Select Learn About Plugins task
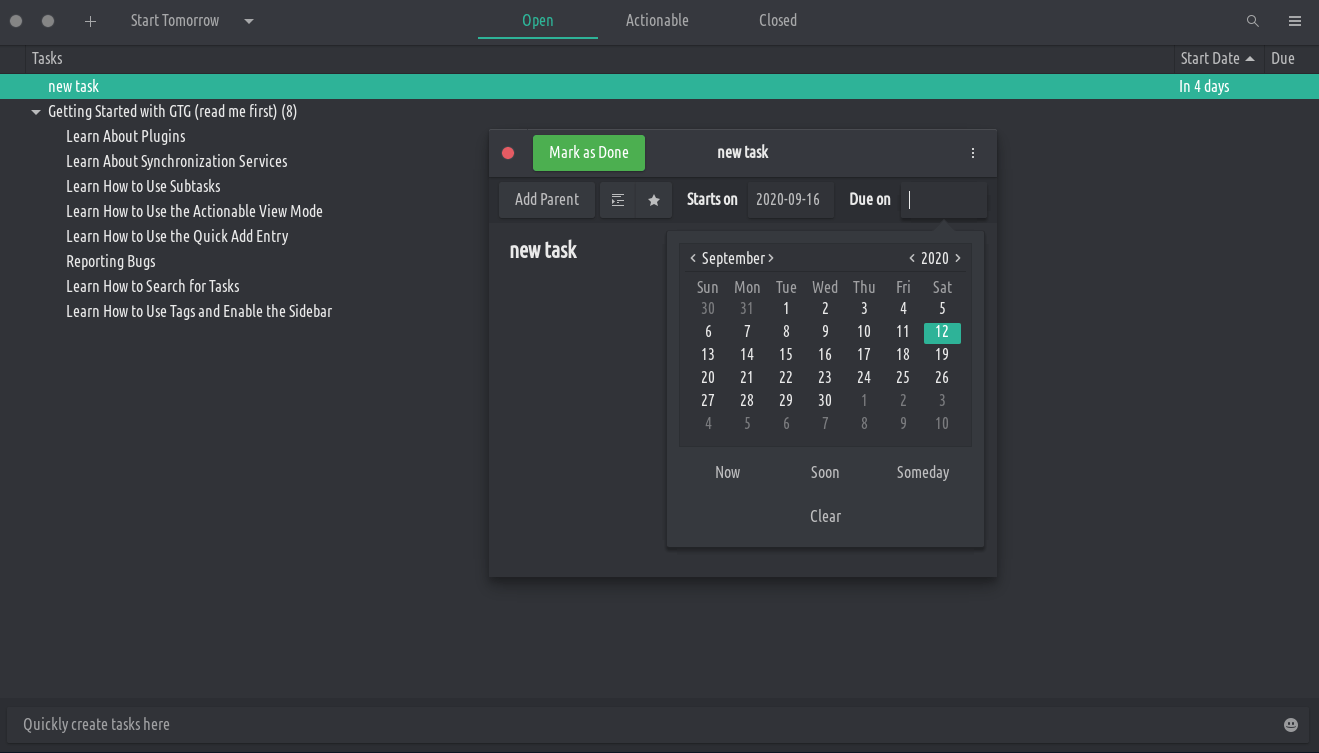Image resolution: width=1319 pixels, height=753 pixels. pyautogui.click(x=126, y=137)
